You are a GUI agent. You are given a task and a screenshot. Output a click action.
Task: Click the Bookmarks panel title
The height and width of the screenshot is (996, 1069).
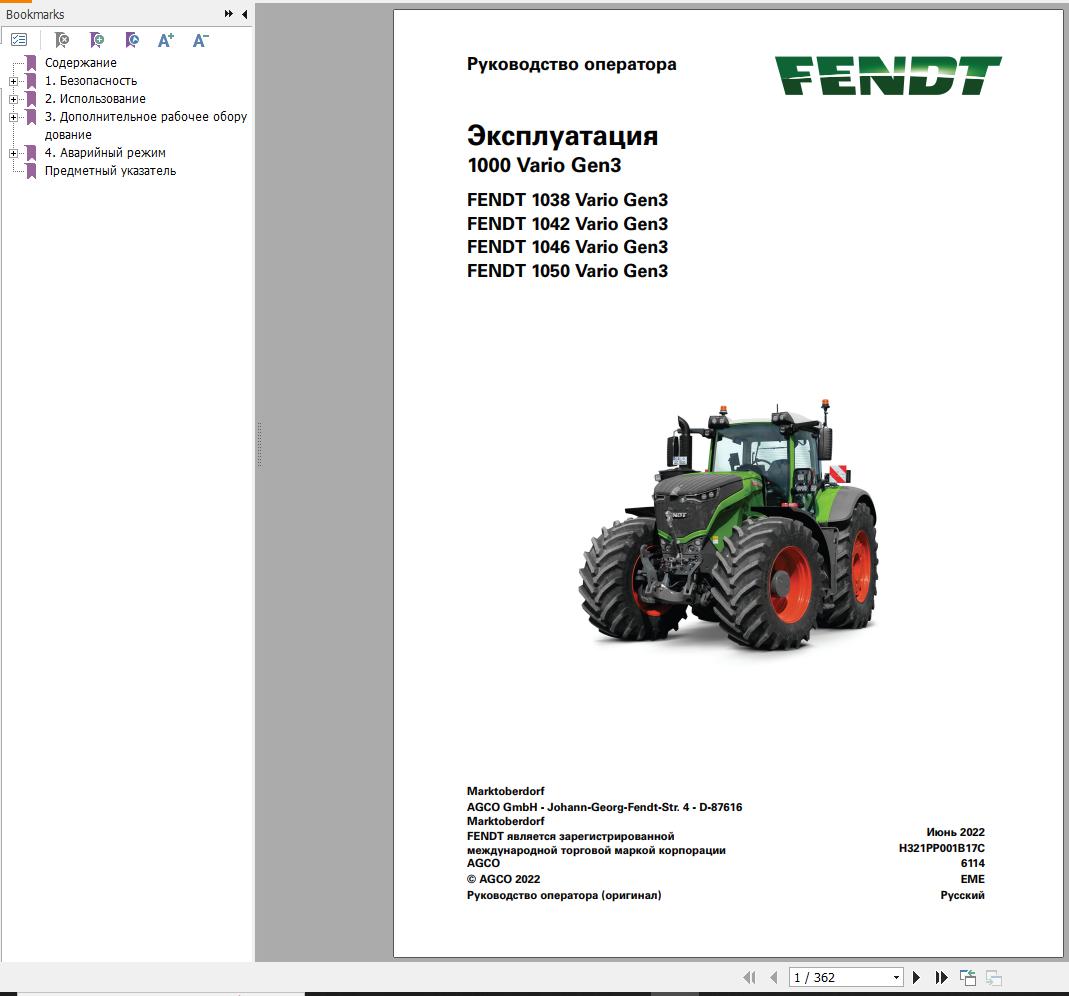35,14
